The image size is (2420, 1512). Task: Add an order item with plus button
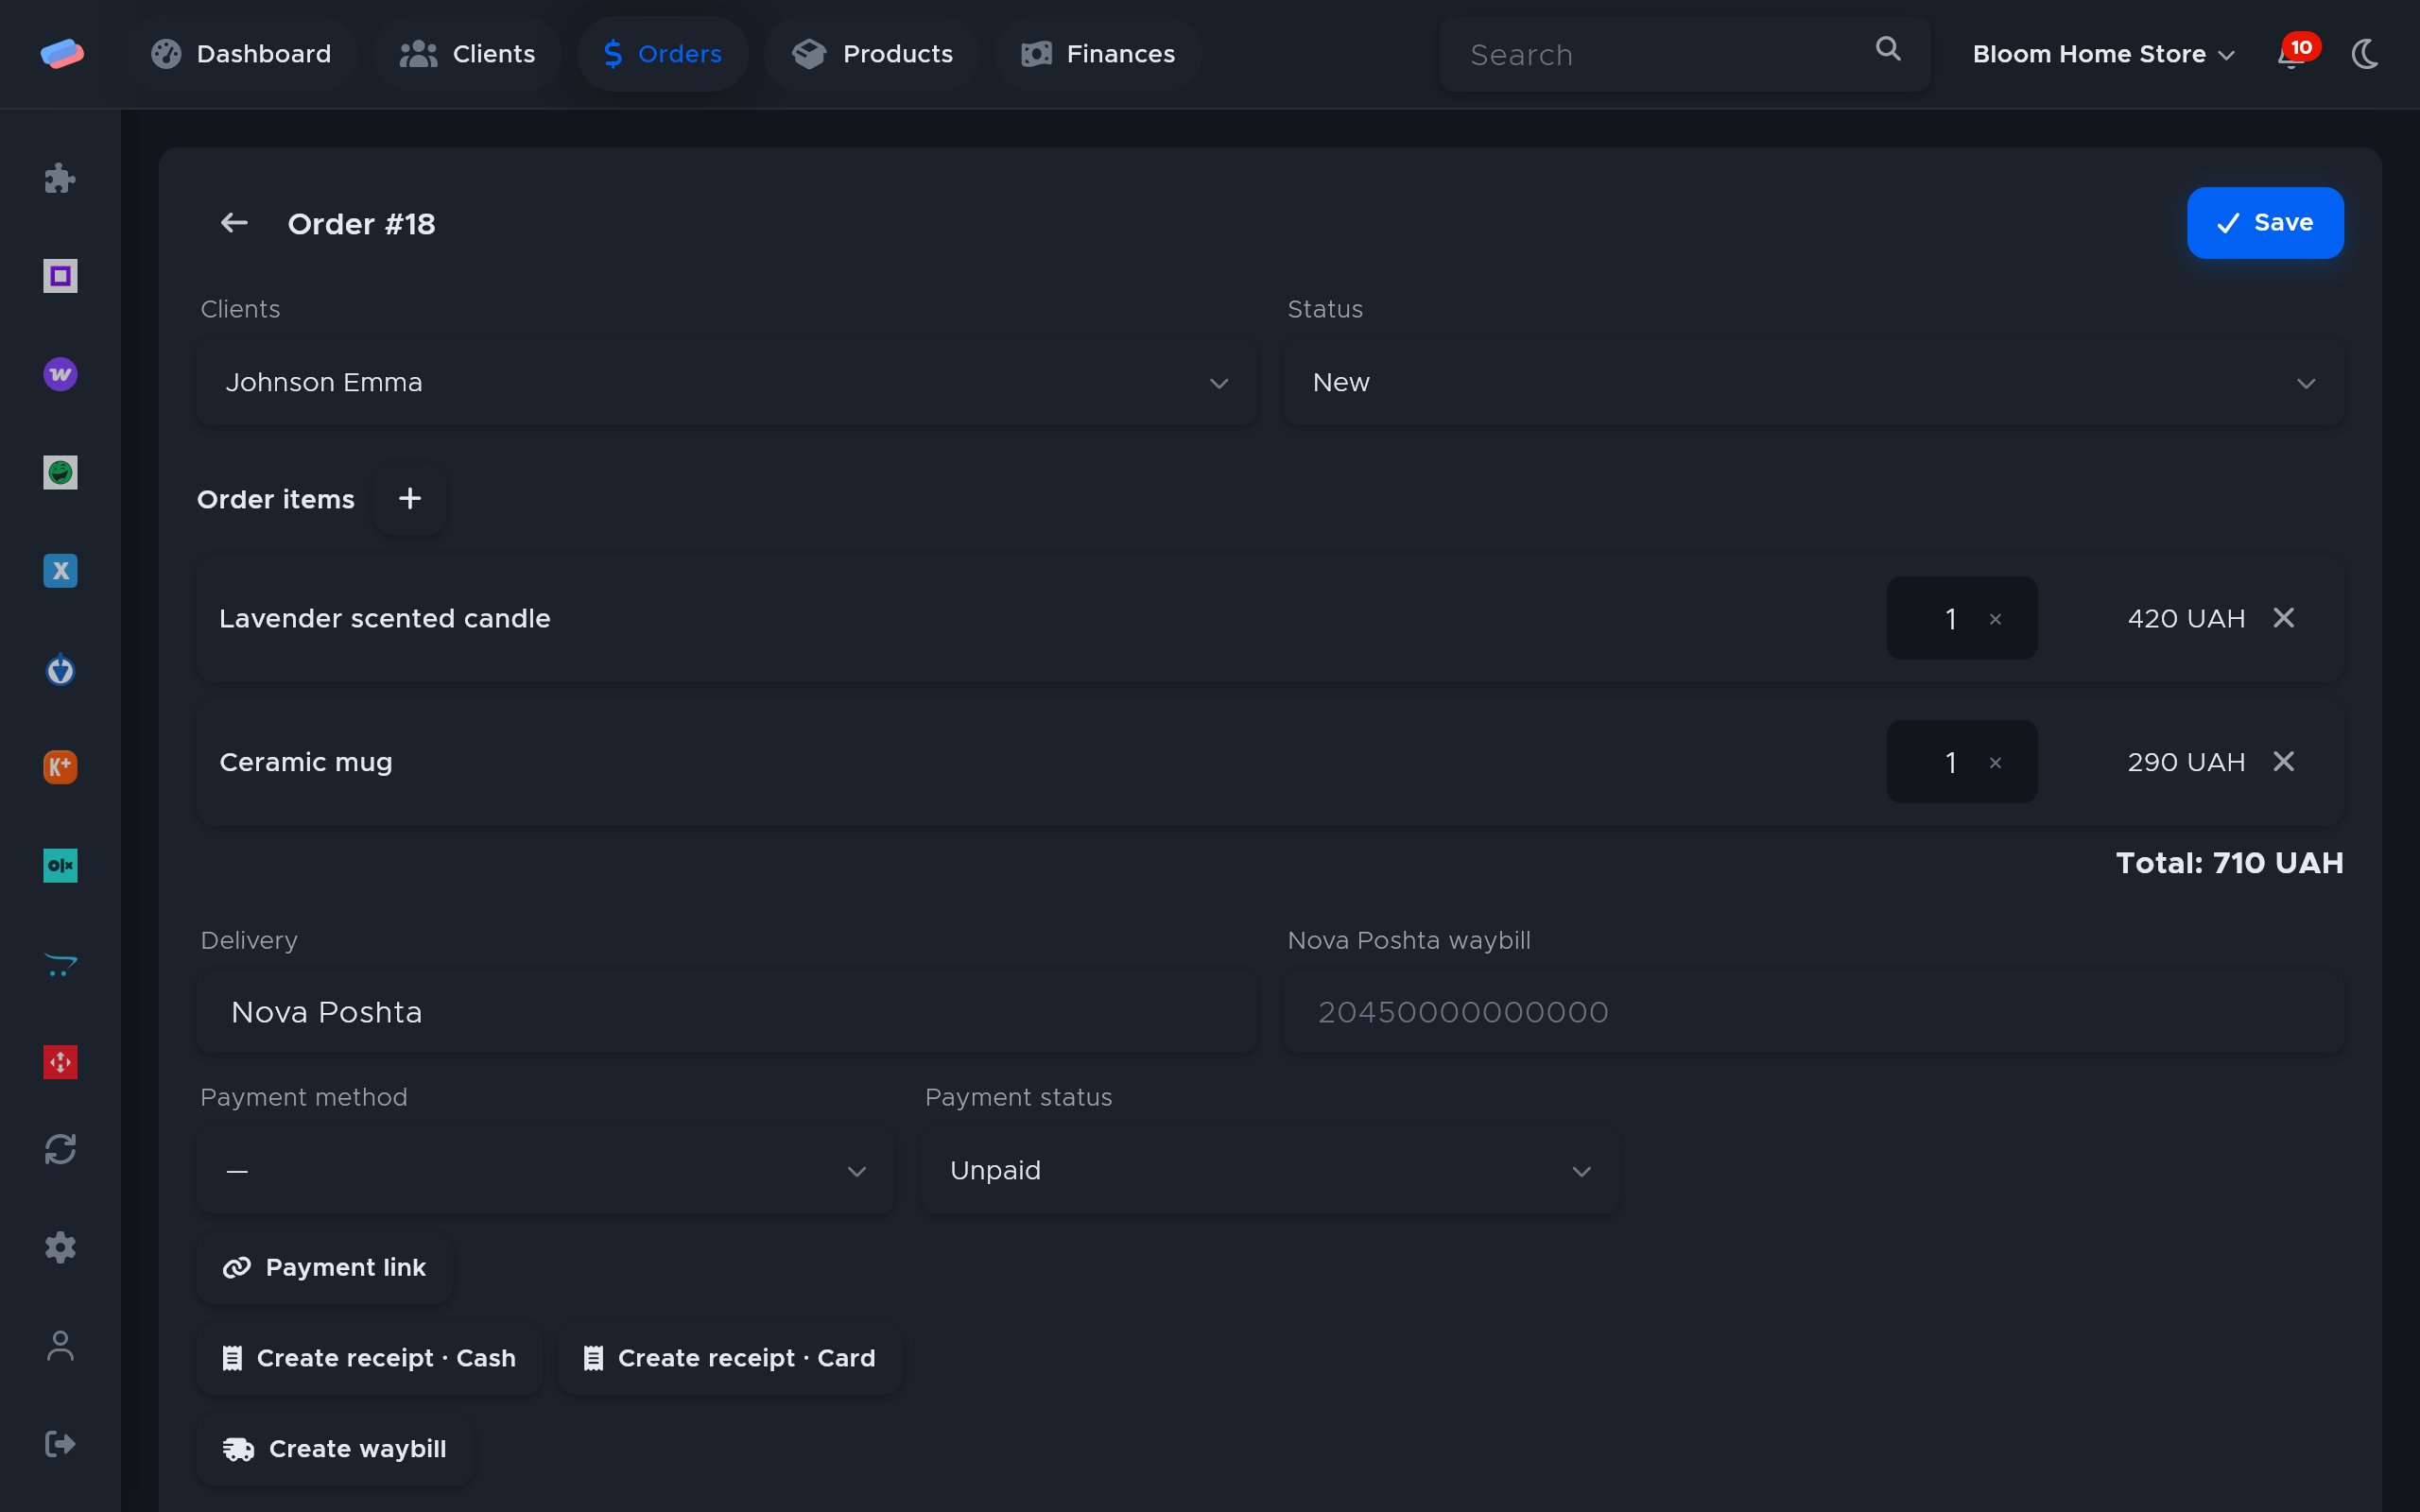coord(410,499)
